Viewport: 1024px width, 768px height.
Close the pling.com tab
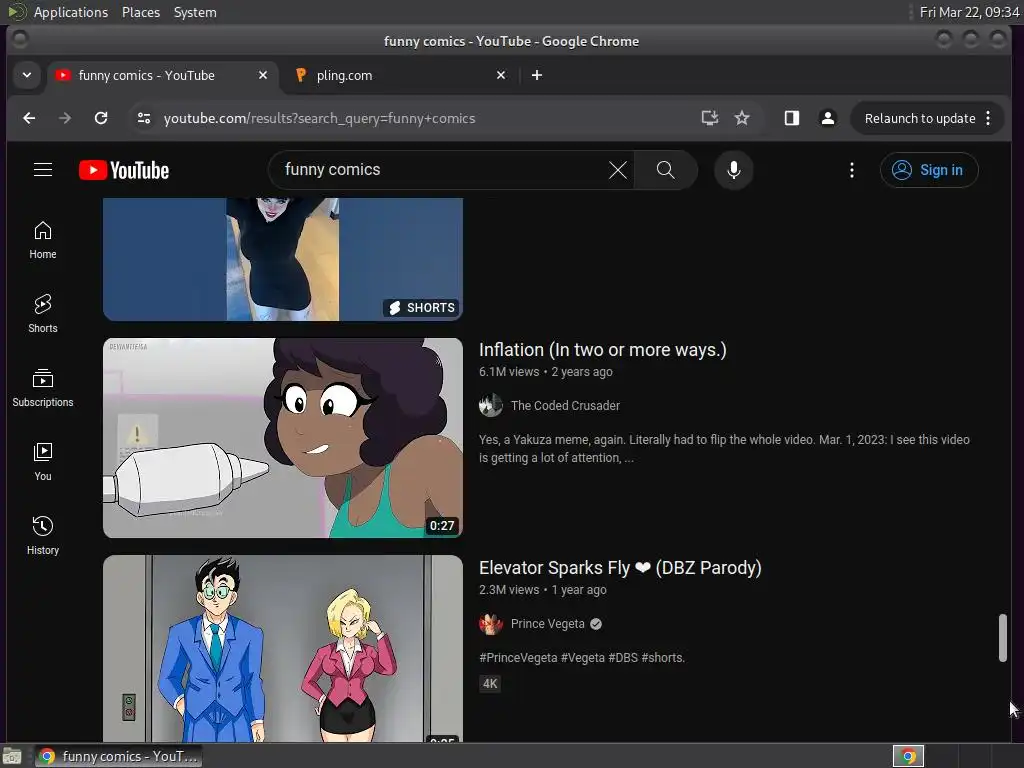[x=501, y=75]
